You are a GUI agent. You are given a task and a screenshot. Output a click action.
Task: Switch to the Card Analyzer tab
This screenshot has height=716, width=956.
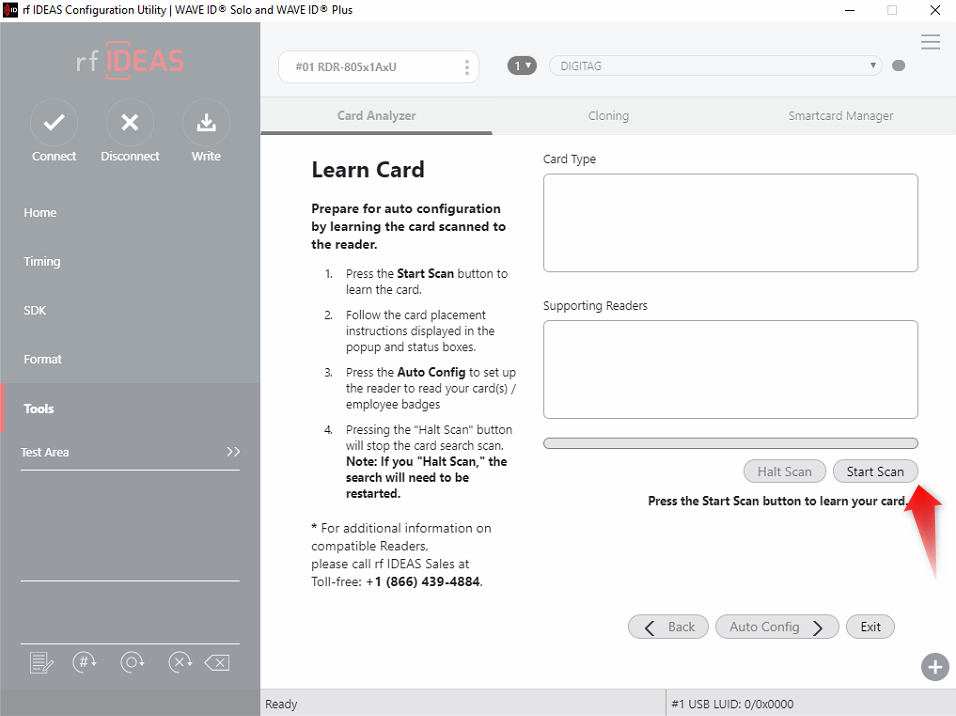pyautogui.click(x=376, y=116)
